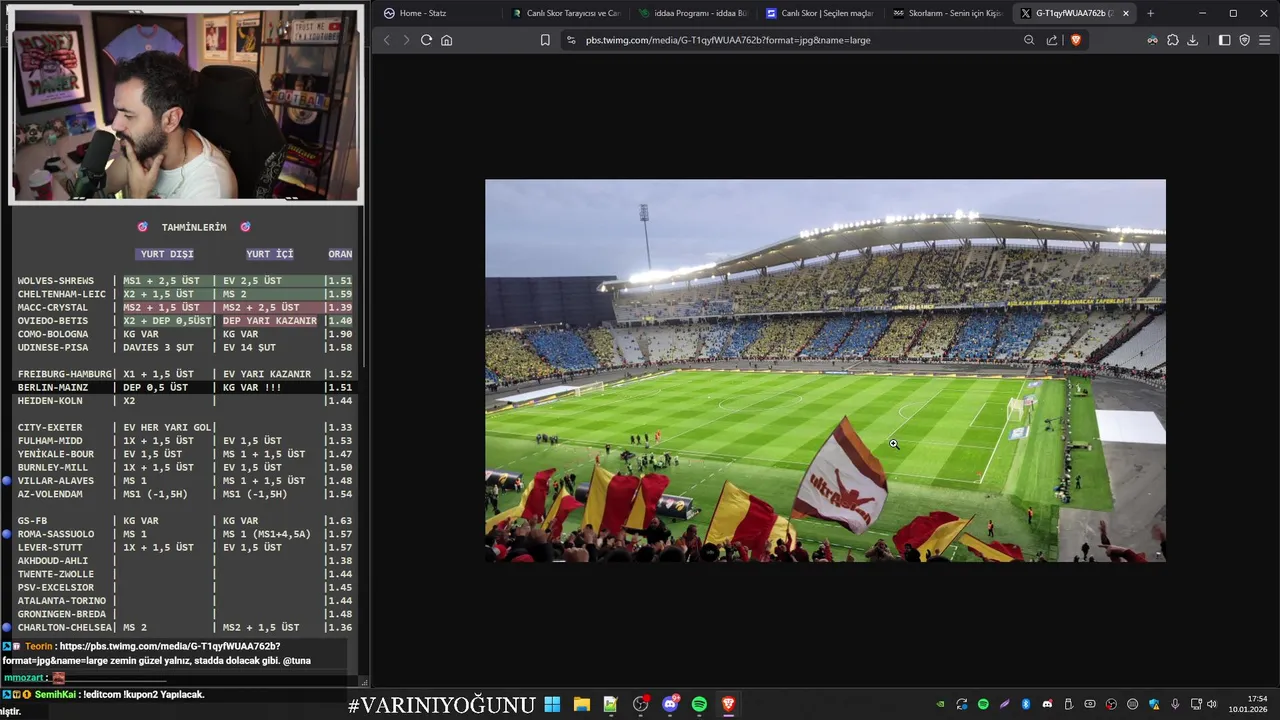Close the G-T1qyfWUAA762b tab
1280x720 pixels.
click(x=1126, y=13)
